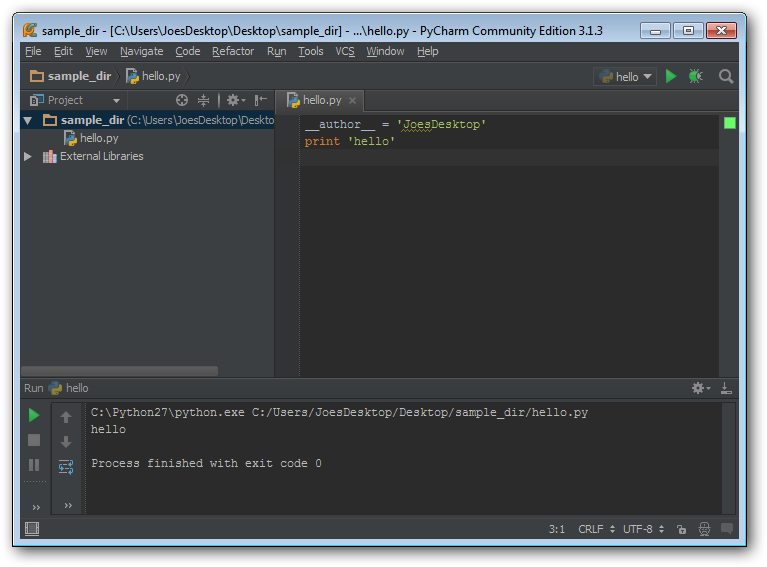Stop the process in Run panel
767x567 pixels.
point(34,440)
